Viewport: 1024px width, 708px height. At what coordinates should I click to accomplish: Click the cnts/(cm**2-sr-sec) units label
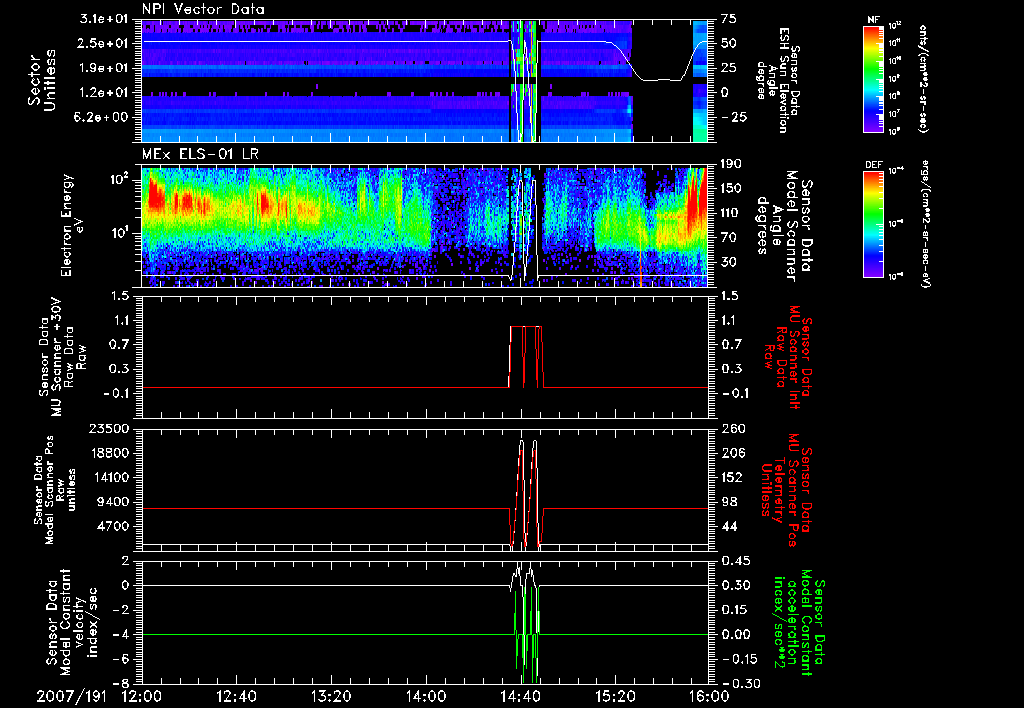coord(923,78)
